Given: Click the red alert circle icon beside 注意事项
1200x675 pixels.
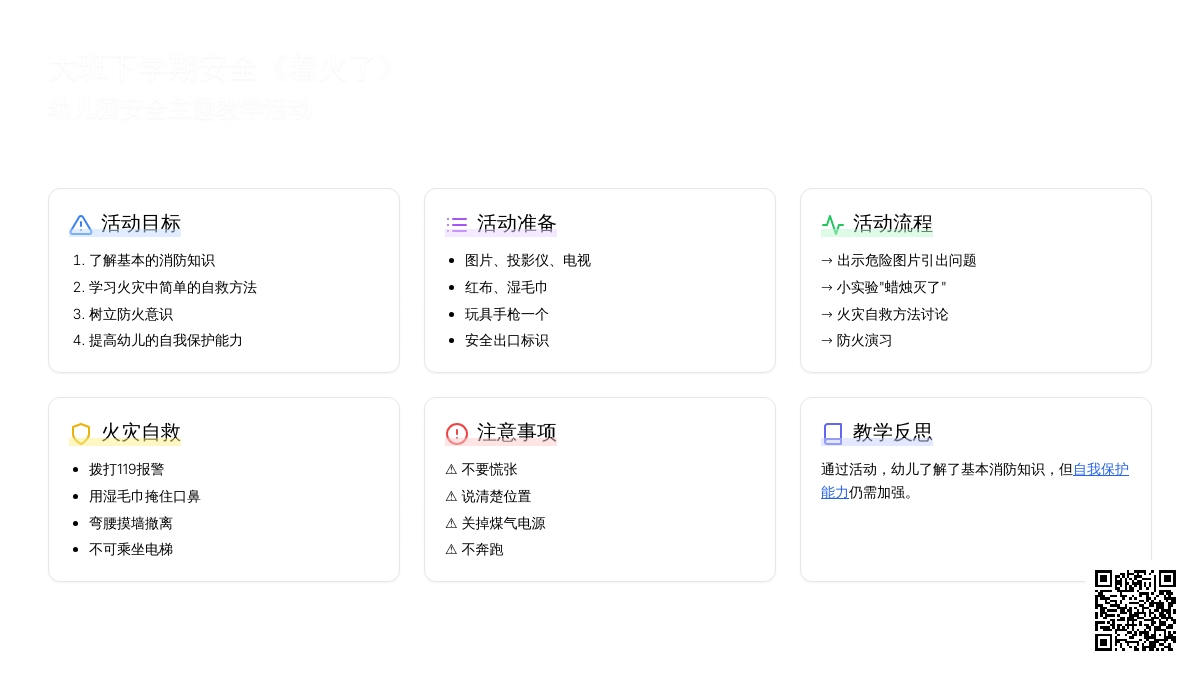Looking at the screenshot, I should click(457, 433).
